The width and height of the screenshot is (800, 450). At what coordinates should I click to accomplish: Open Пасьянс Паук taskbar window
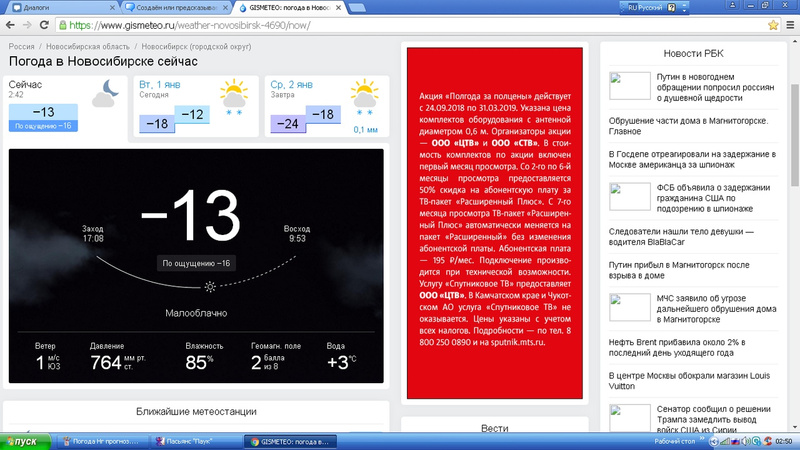click(194, 441)
